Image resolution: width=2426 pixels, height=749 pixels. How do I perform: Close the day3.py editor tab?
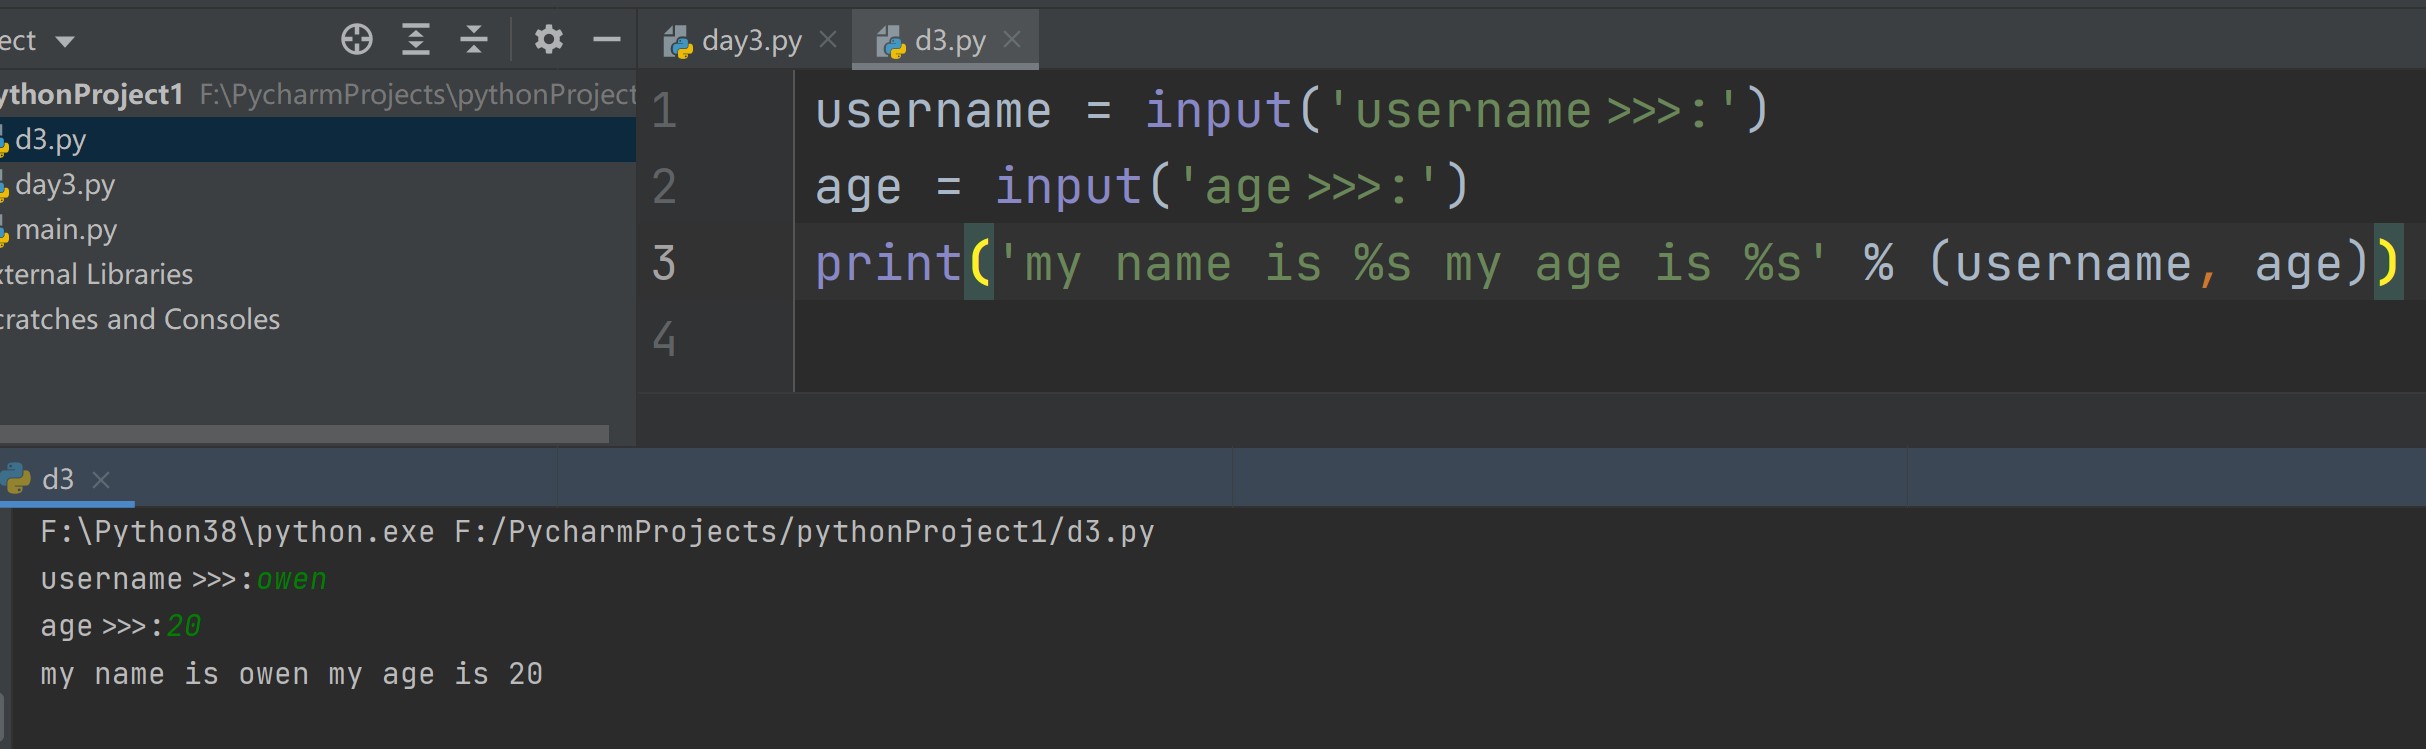click(x=828, y=40)
